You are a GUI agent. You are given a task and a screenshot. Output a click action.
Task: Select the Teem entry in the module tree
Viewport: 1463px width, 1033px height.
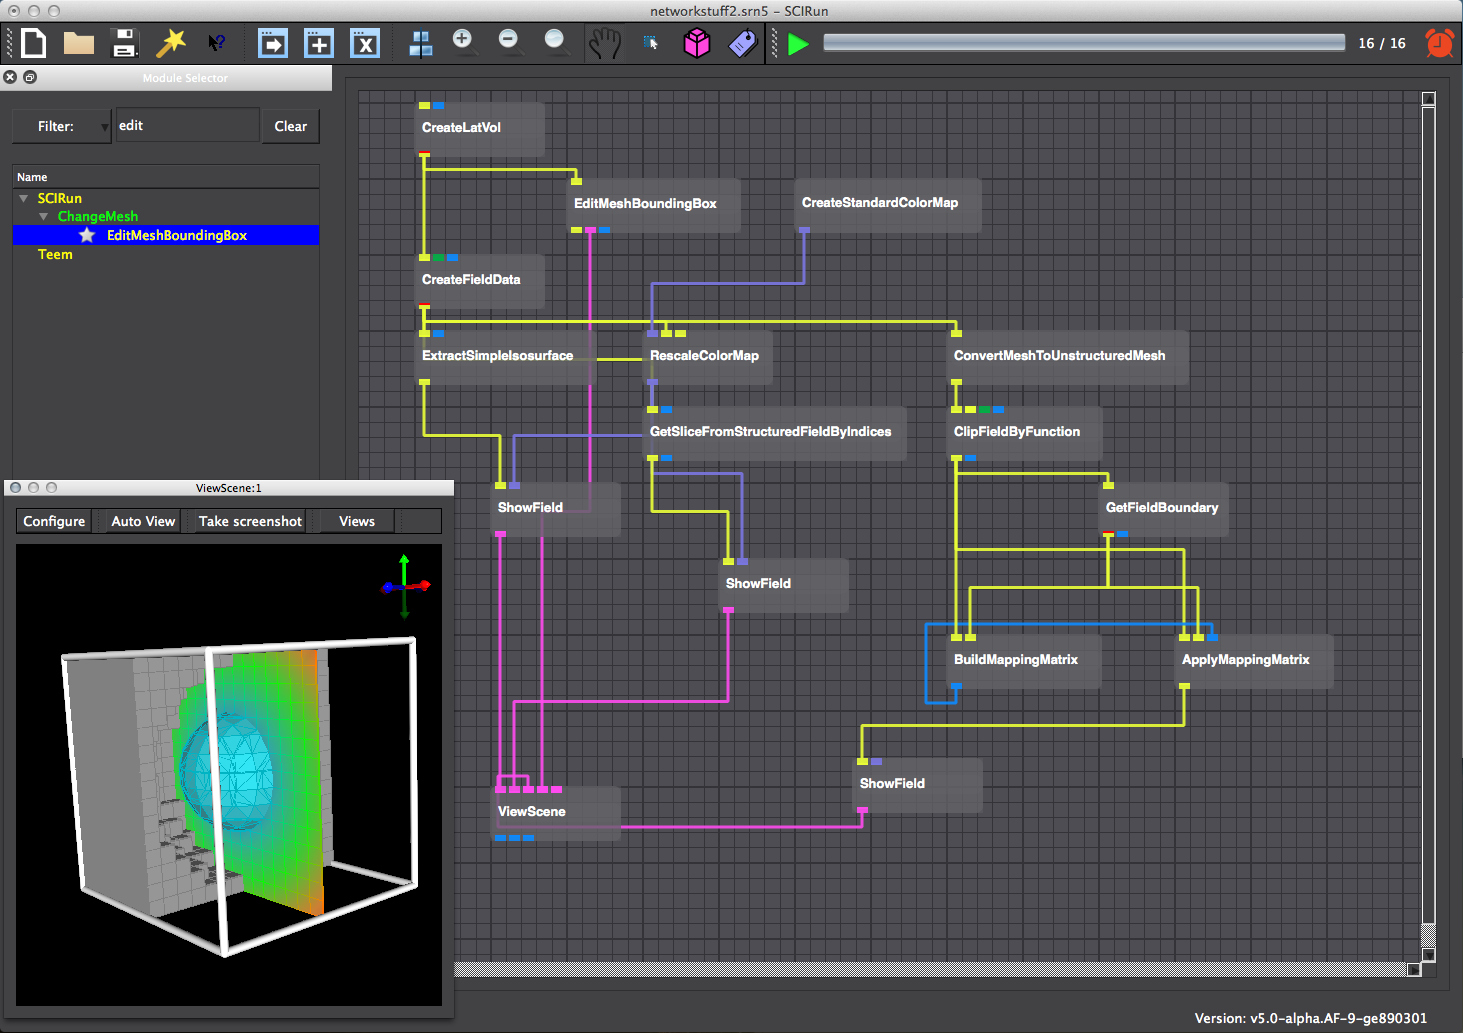click(x=55, y=254)
